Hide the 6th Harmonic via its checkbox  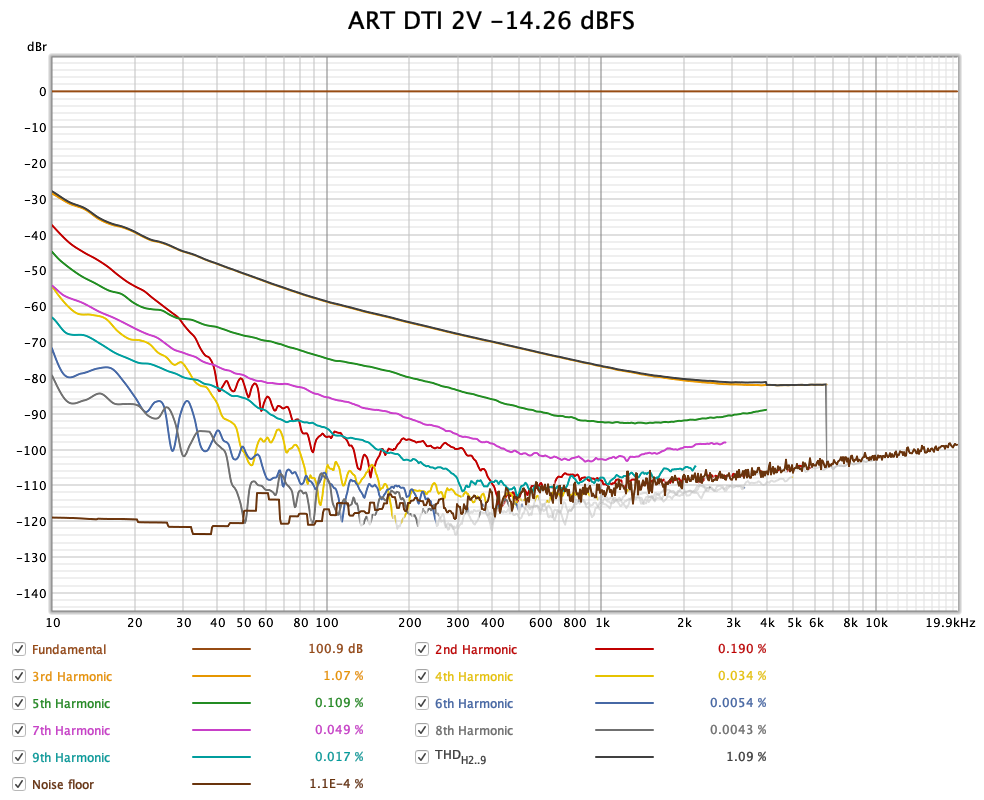[422, 703]
